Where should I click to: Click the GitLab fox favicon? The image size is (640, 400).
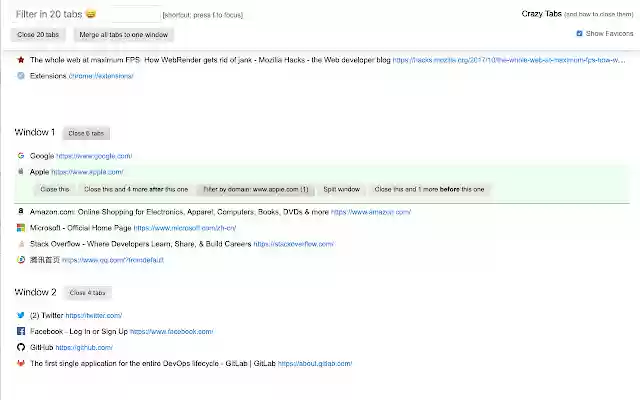coord(20,363)
